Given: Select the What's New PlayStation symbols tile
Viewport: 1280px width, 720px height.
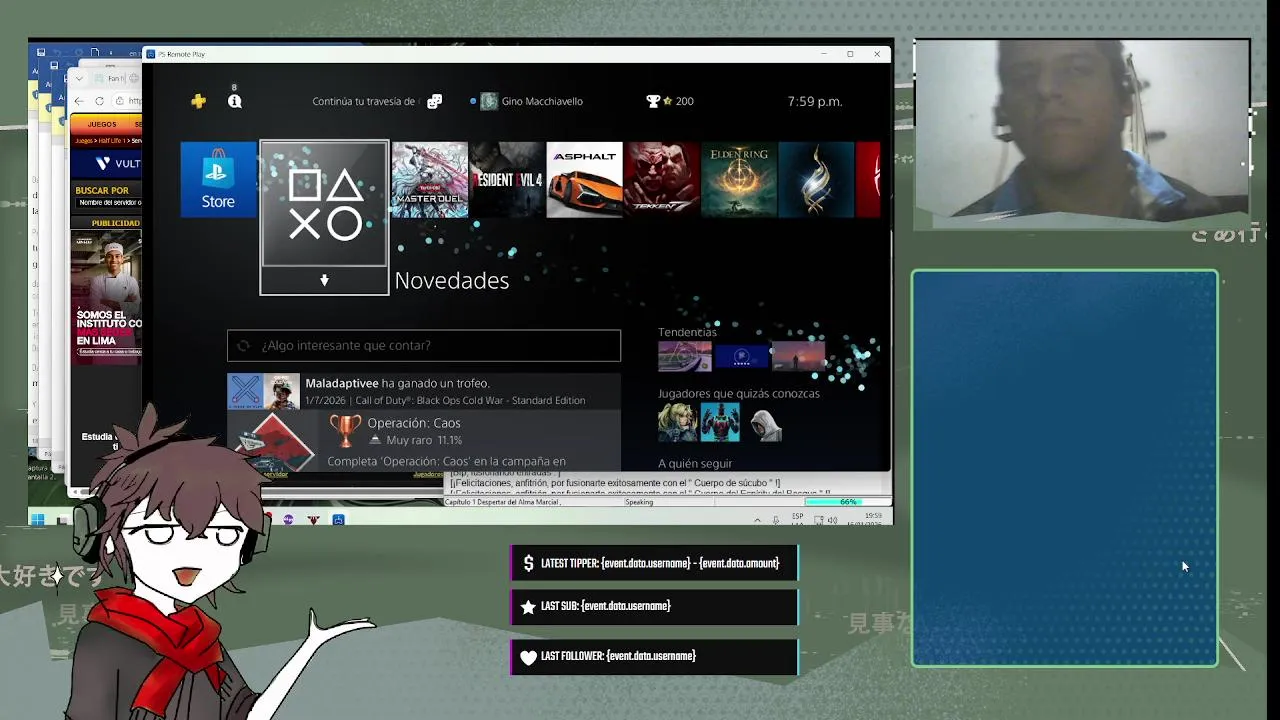Looking at the screenshot, I should [324, 204].
